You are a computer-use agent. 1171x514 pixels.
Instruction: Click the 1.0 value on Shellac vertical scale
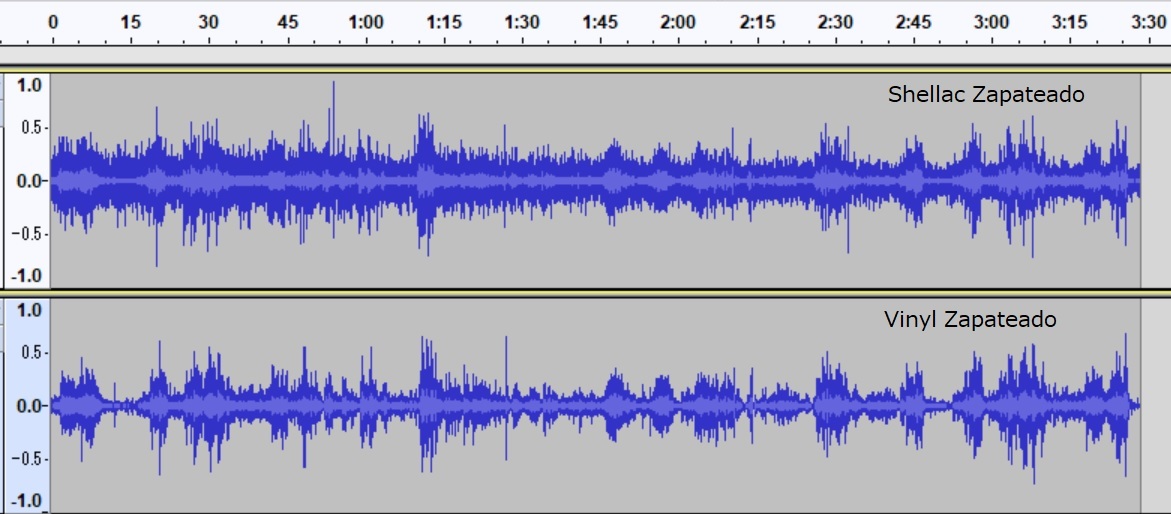click(30, 86)
